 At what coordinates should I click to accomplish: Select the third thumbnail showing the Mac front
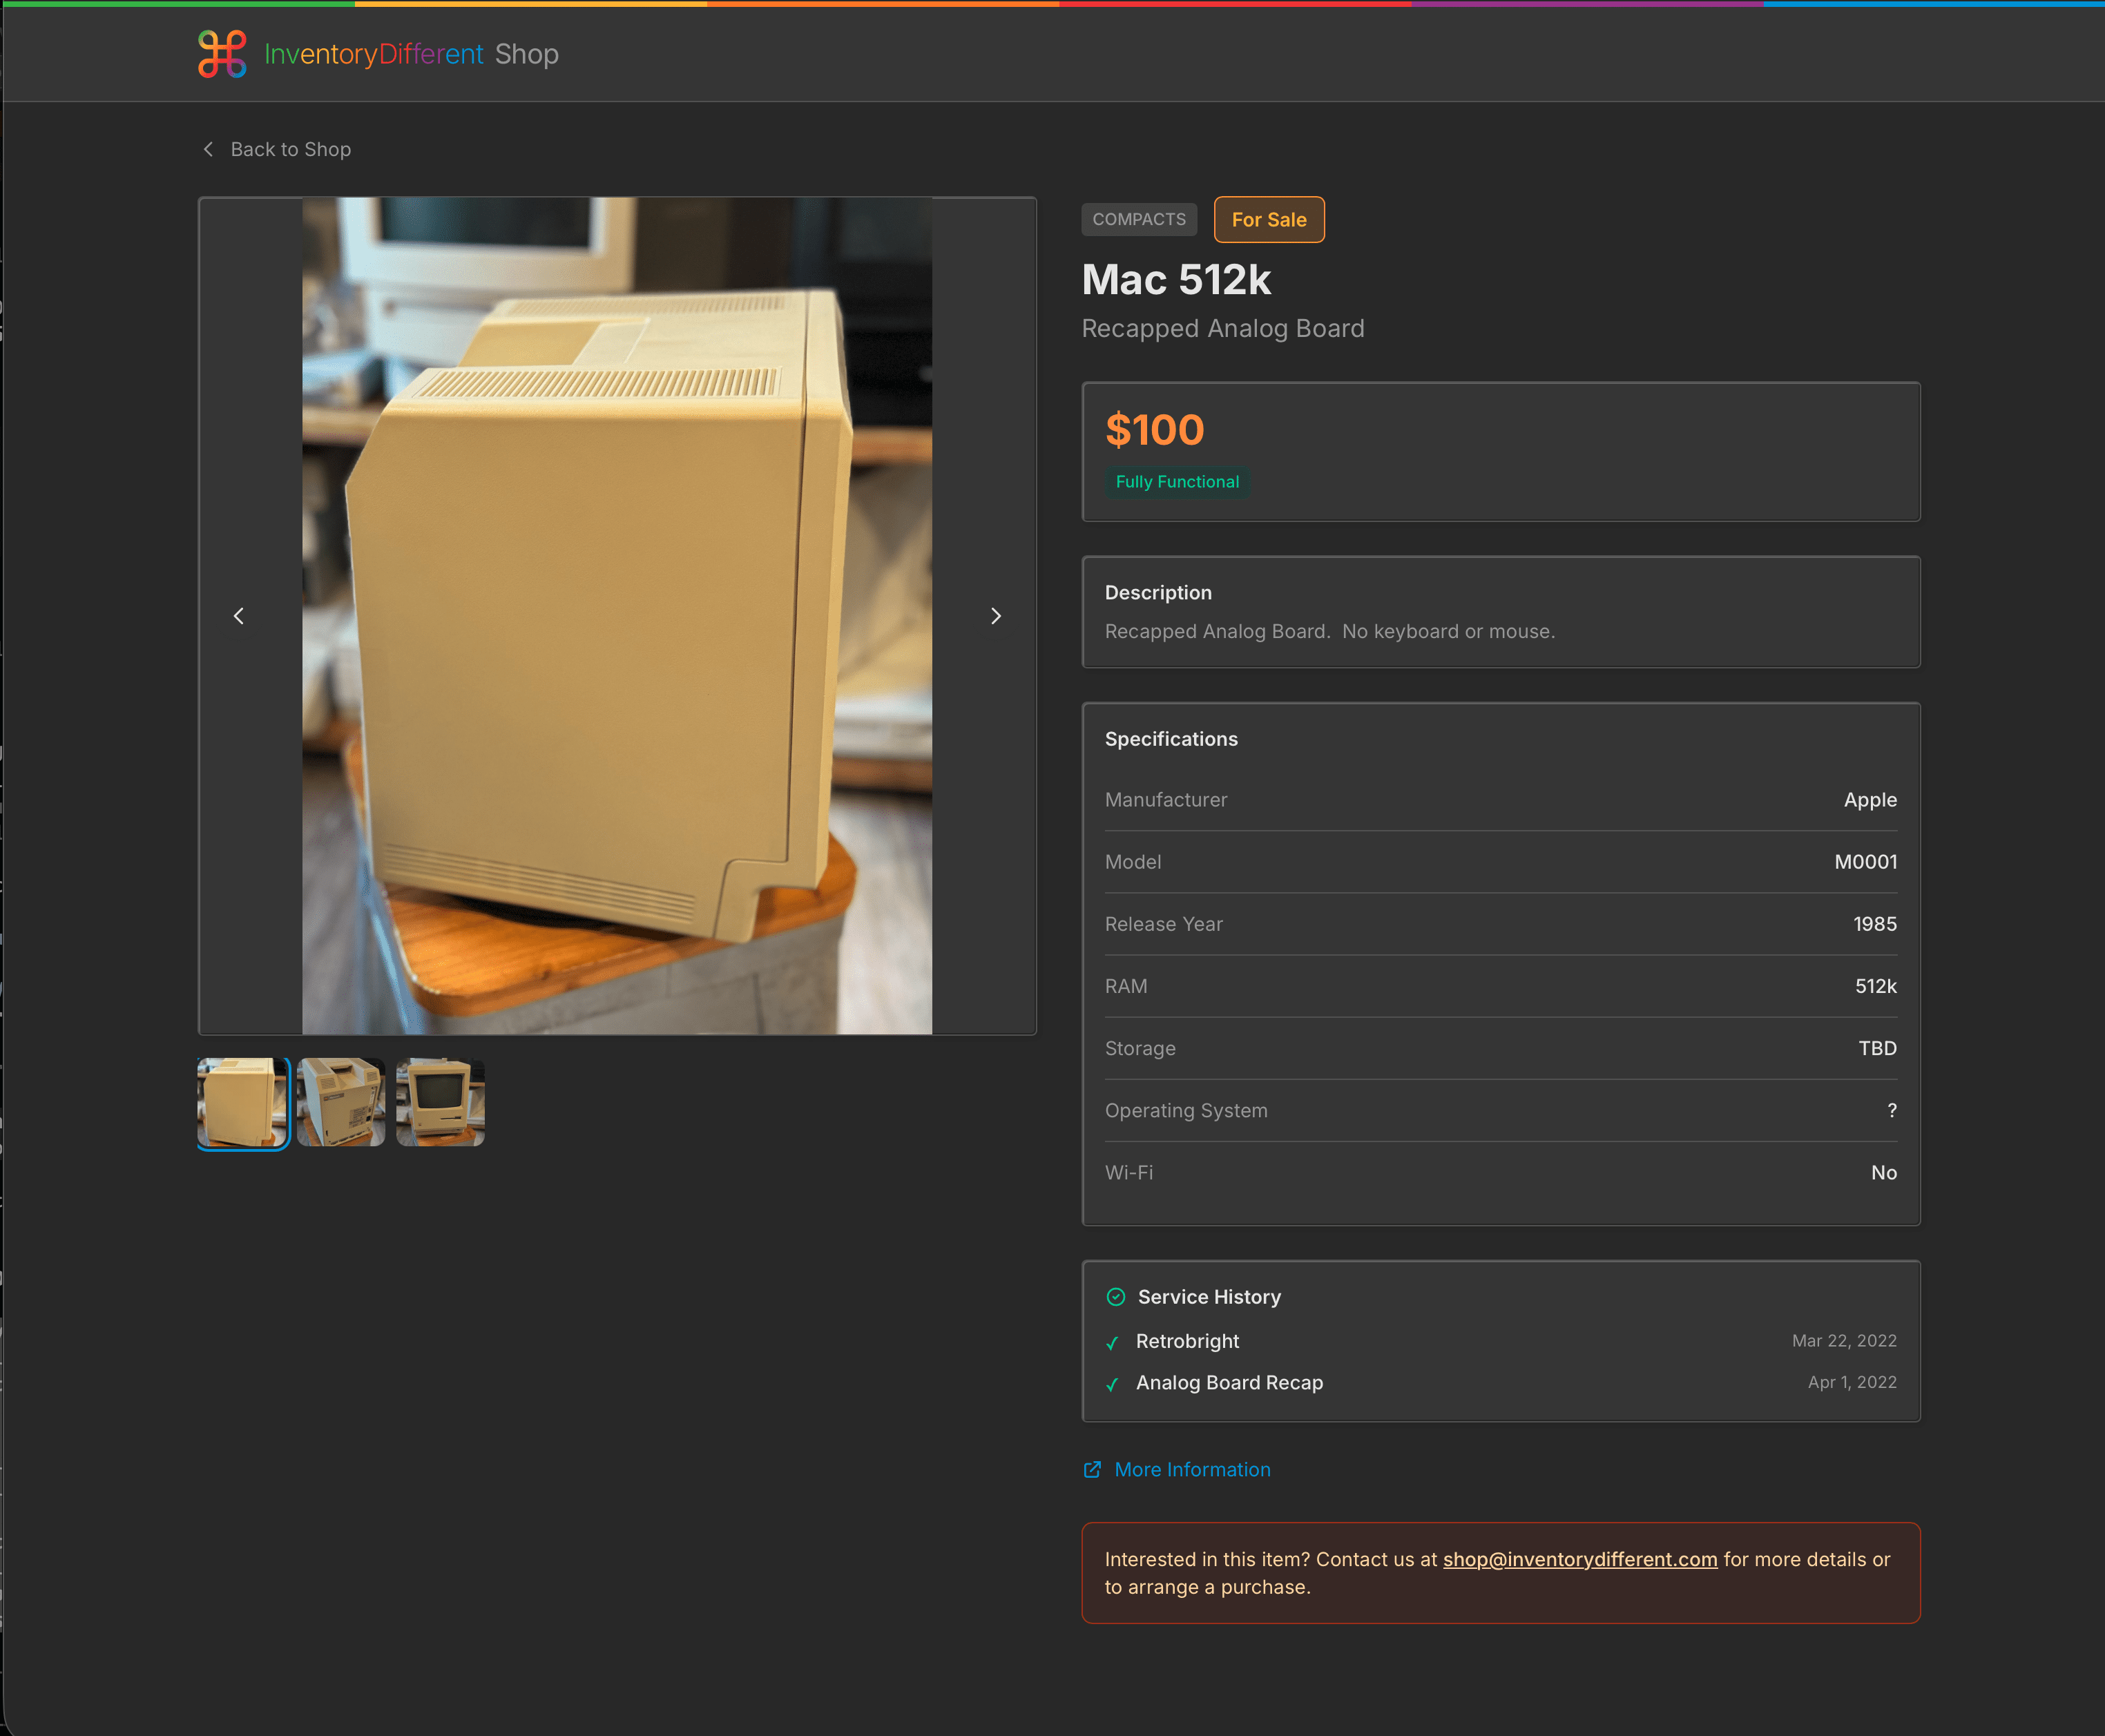pos(440,1102)
